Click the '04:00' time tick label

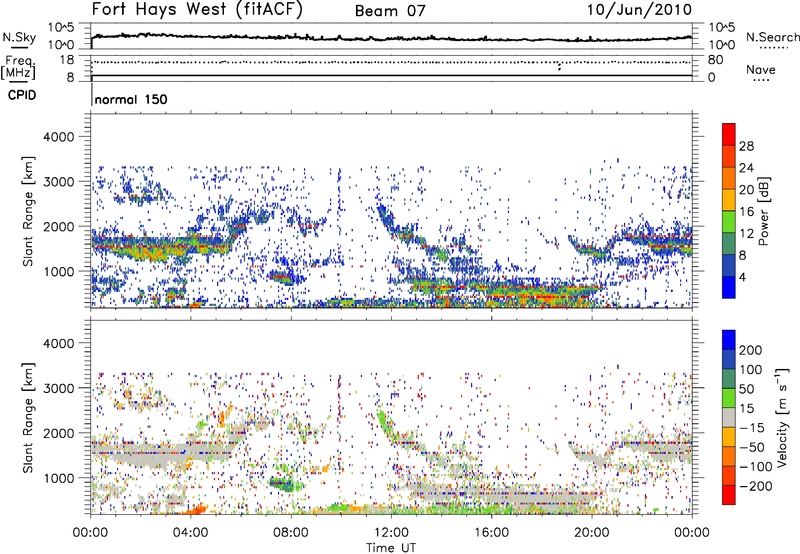pyautogui.click(x=190, y=533)
